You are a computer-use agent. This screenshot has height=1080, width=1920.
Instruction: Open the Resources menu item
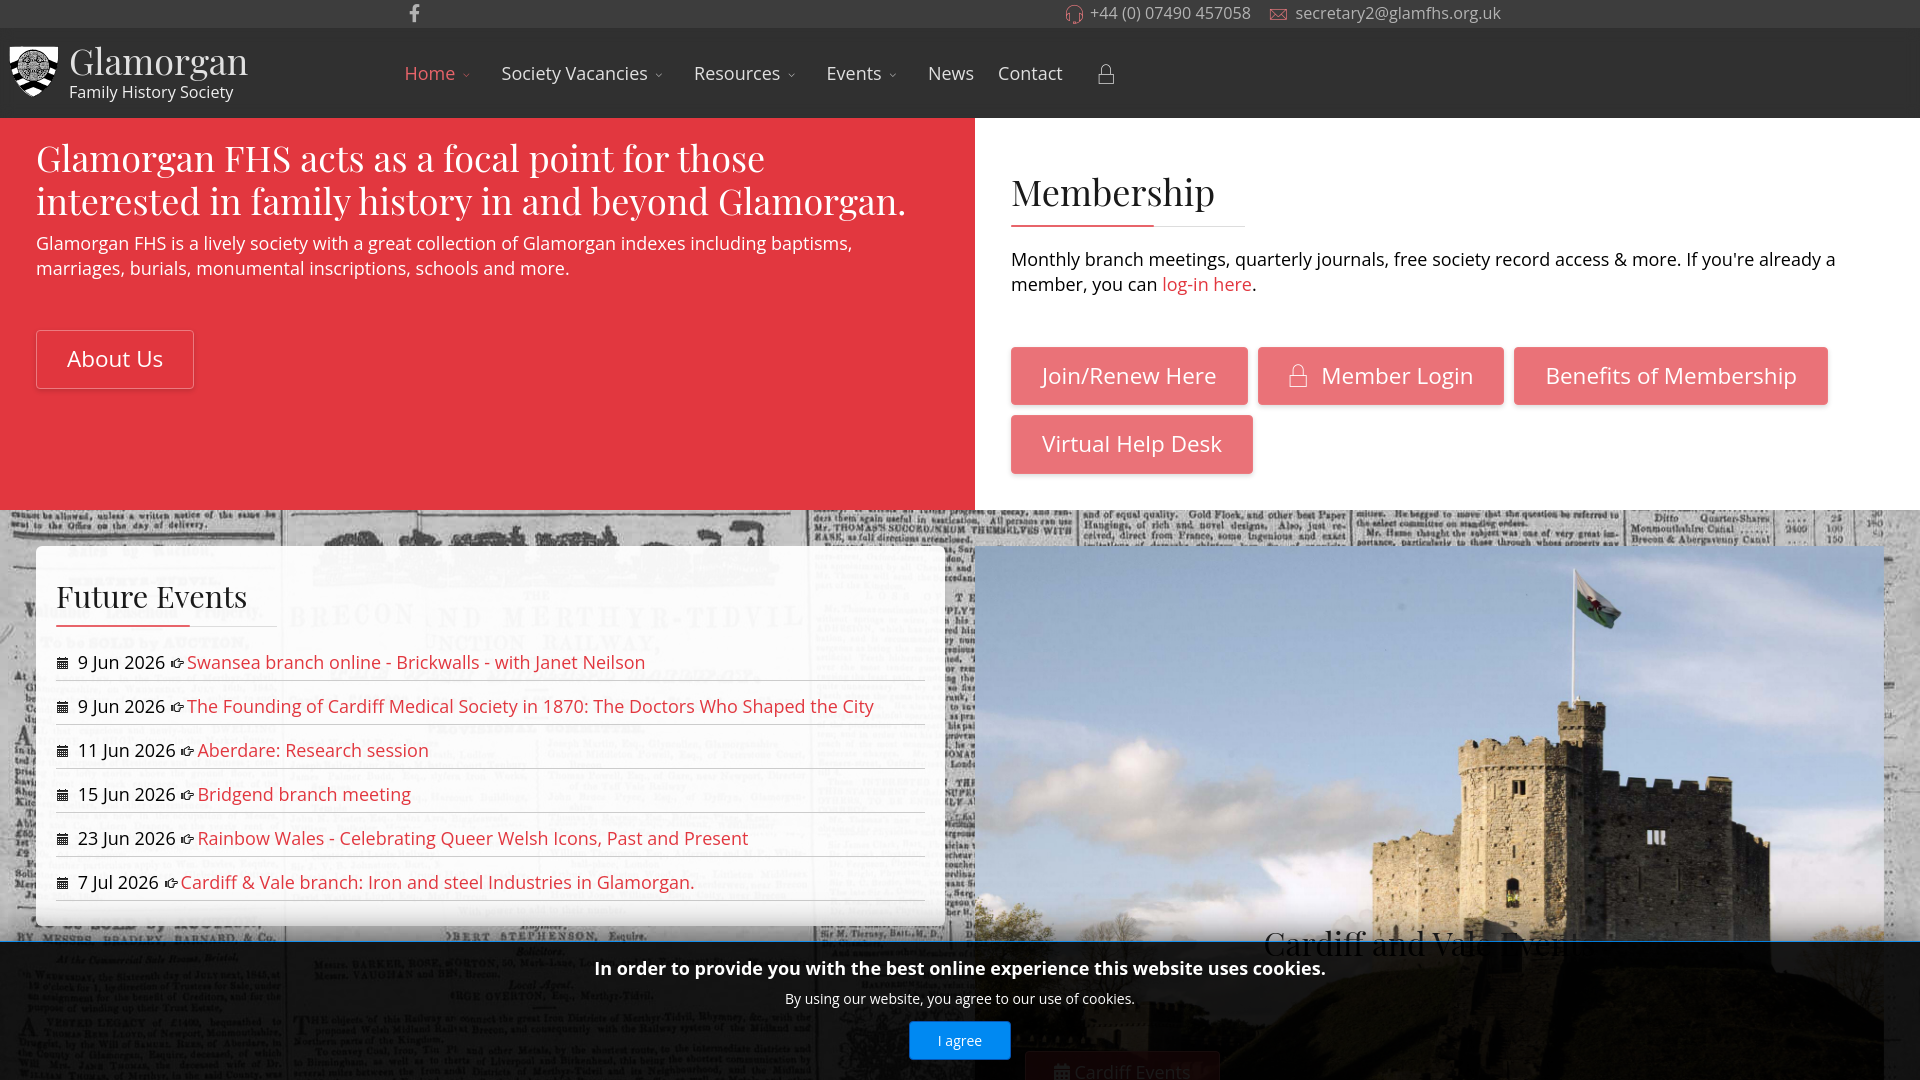737,73
